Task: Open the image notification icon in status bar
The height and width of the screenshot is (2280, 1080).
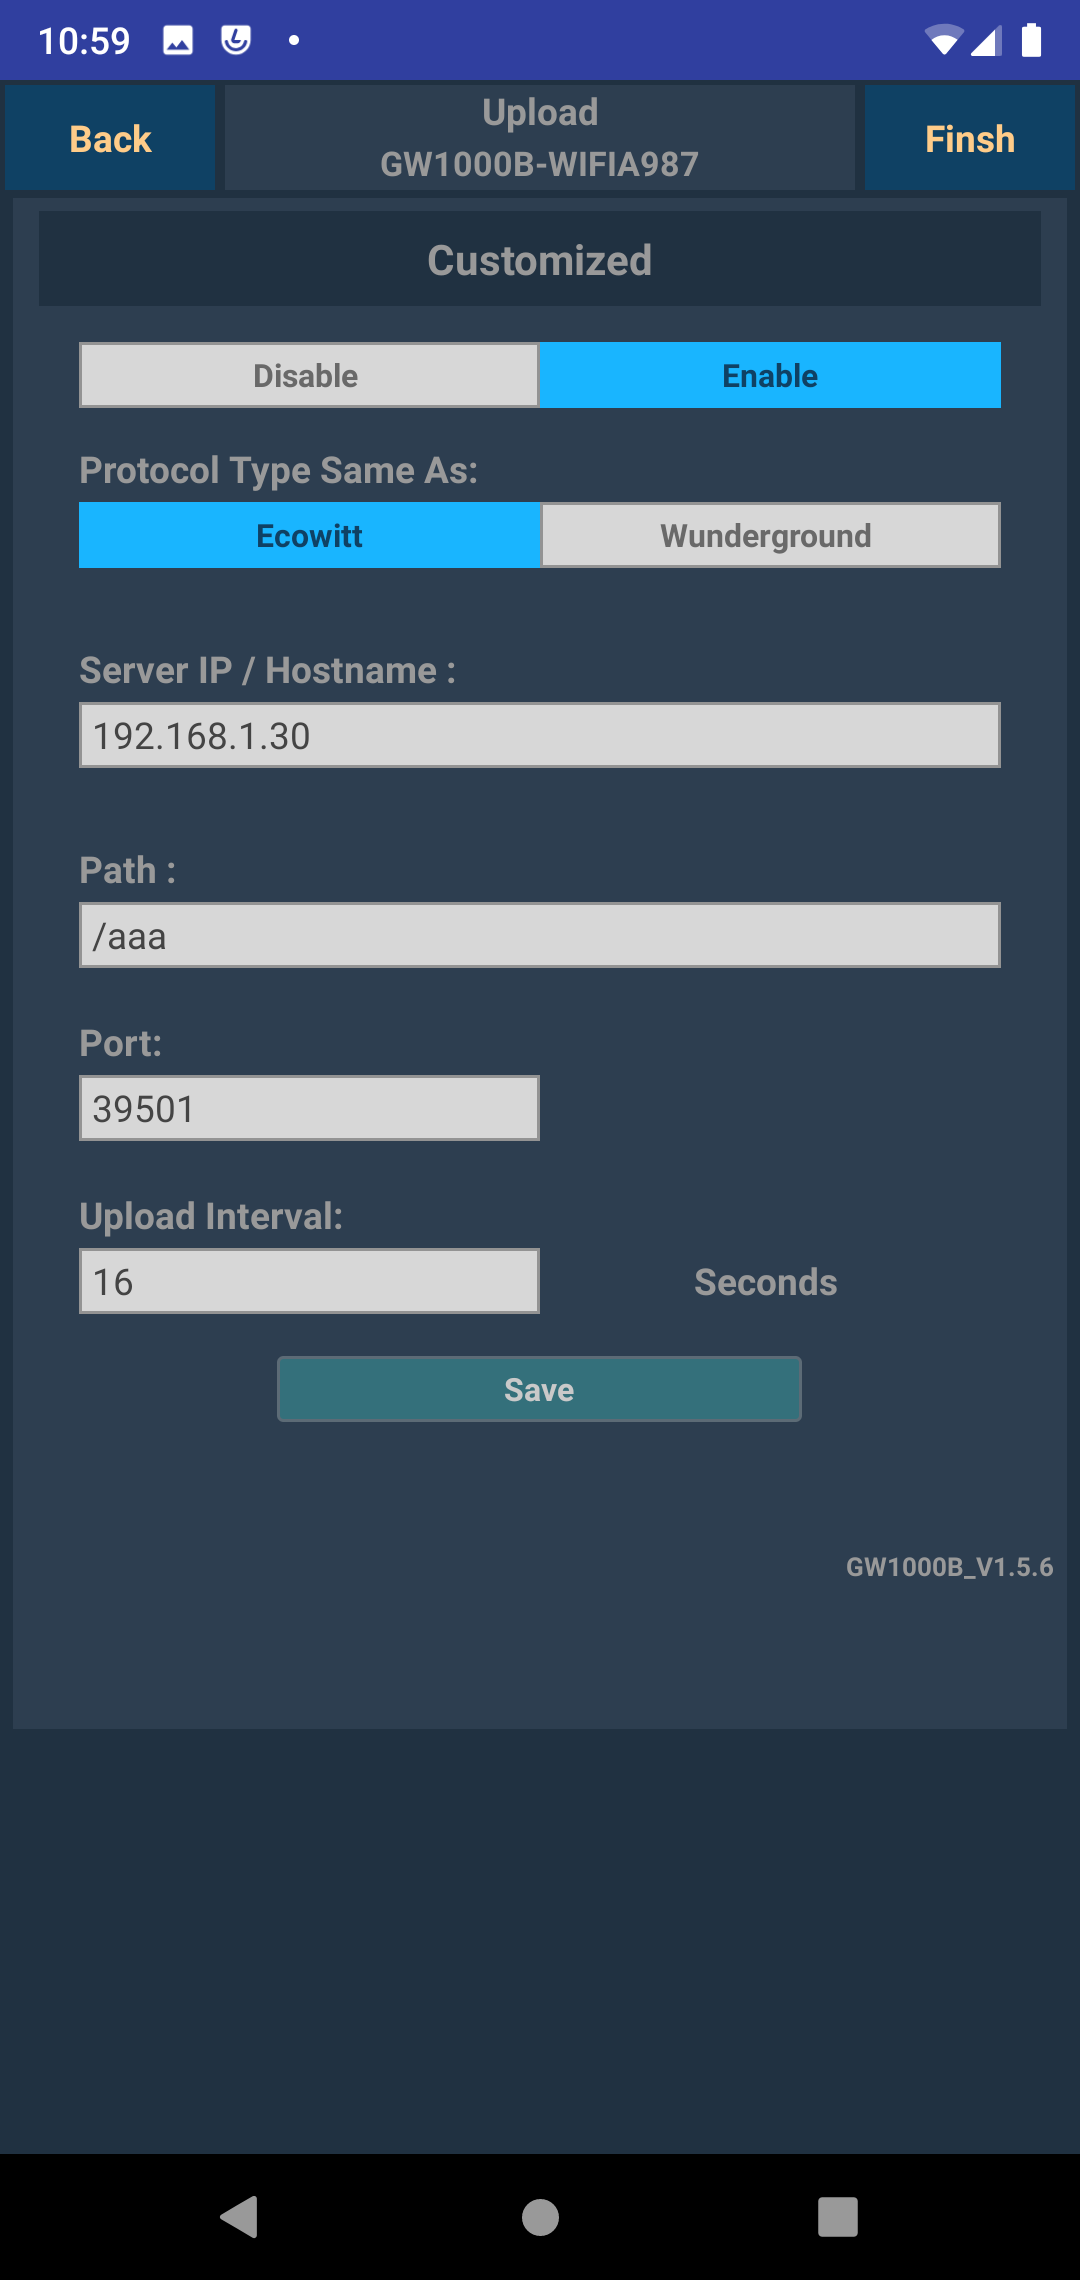Action: [x=178, y=40]
